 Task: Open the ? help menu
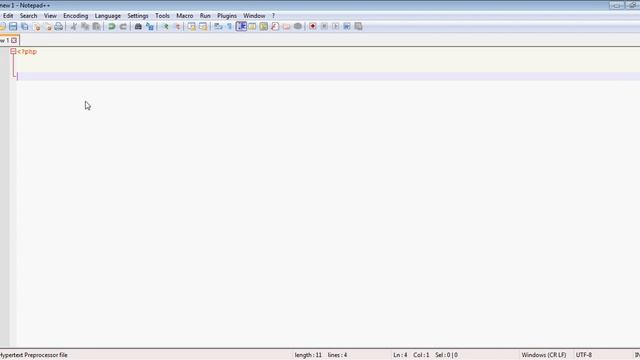273,16
